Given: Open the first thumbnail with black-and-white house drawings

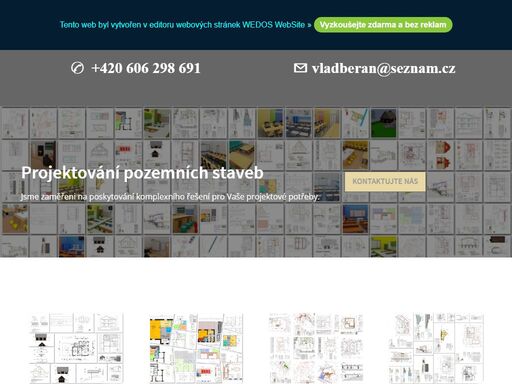Looking at the screenshot, I should (76, 348).
